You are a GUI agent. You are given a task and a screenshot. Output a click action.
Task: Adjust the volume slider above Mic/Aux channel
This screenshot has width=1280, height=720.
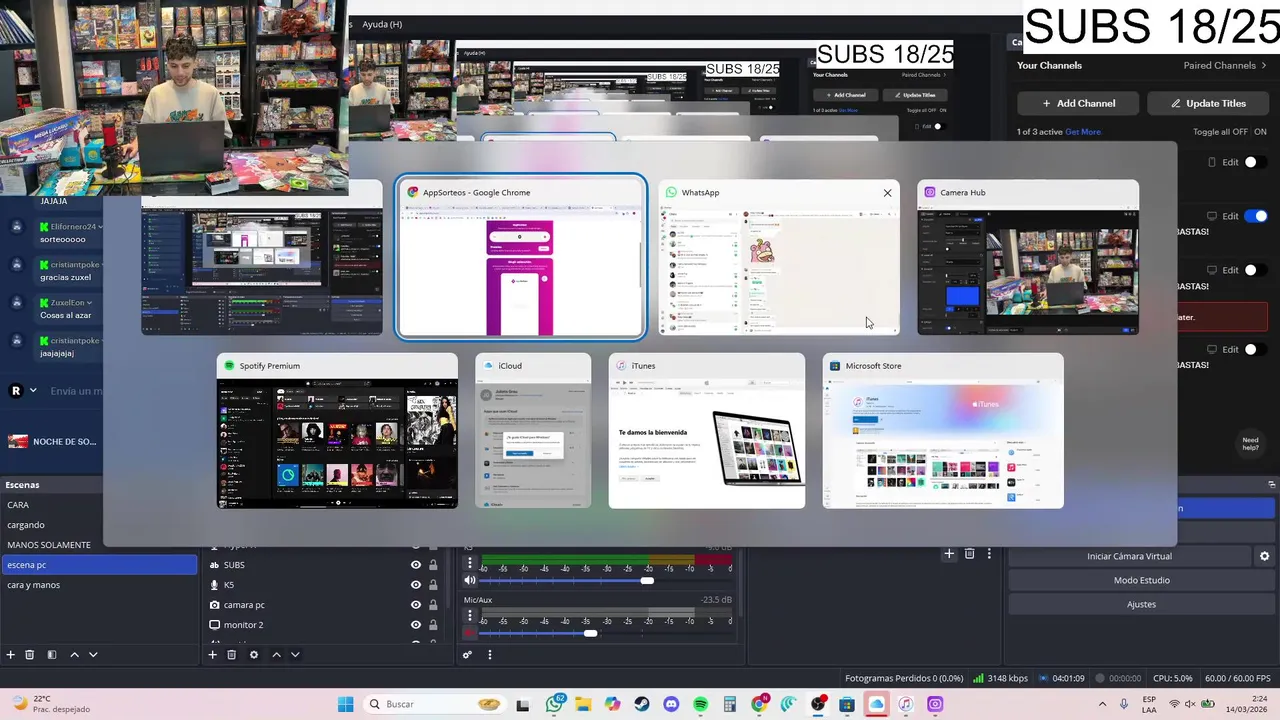(605, 580)
